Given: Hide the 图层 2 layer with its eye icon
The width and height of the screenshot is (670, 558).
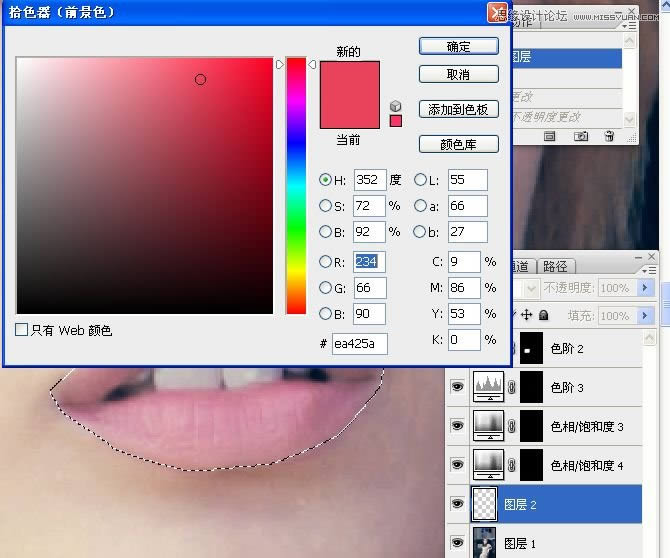Looking at the screenshot, I should (458, 505).
